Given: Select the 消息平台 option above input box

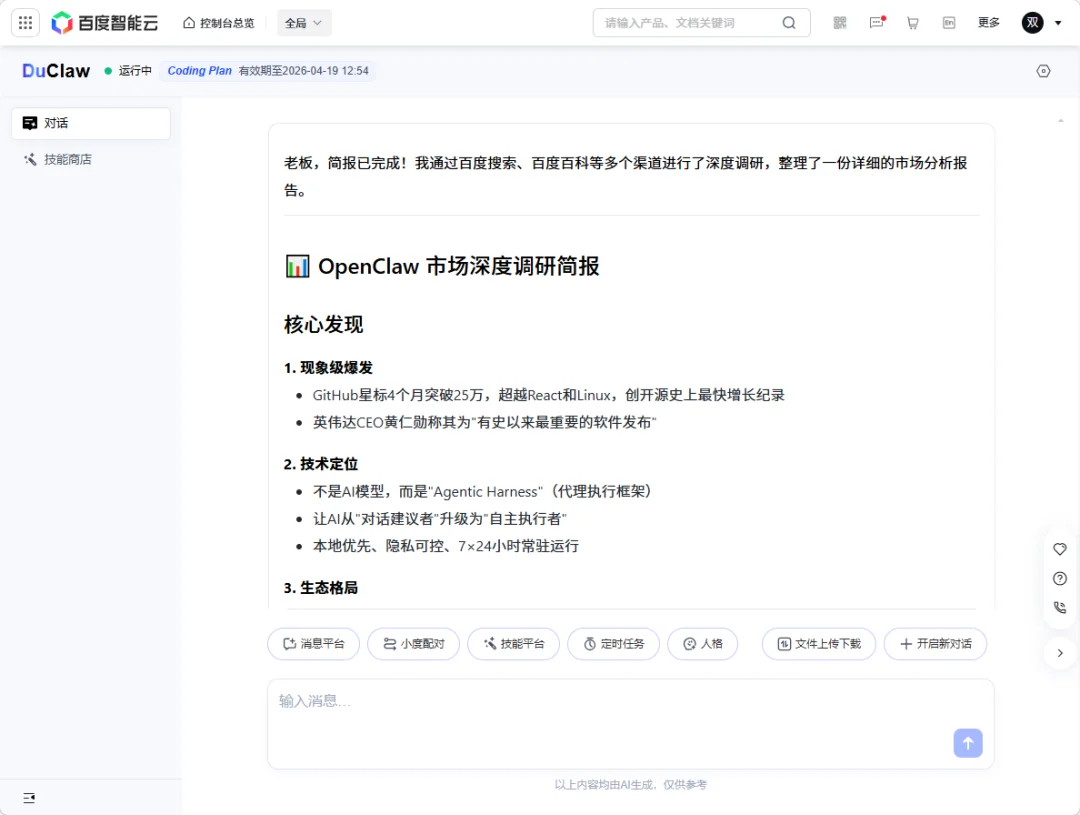Looking at the screenshot, I should (313, 644).
